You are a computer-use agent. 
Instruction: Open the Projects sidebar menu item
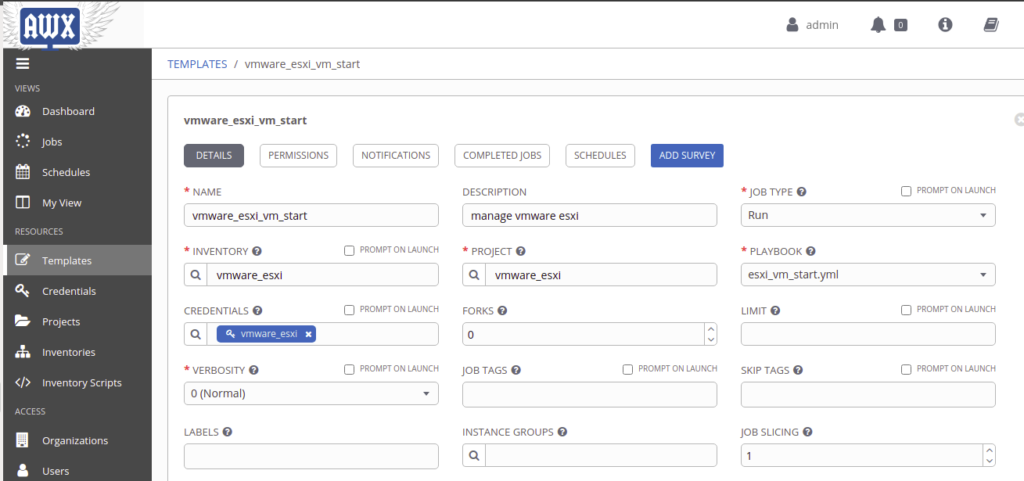pos(76,321)
